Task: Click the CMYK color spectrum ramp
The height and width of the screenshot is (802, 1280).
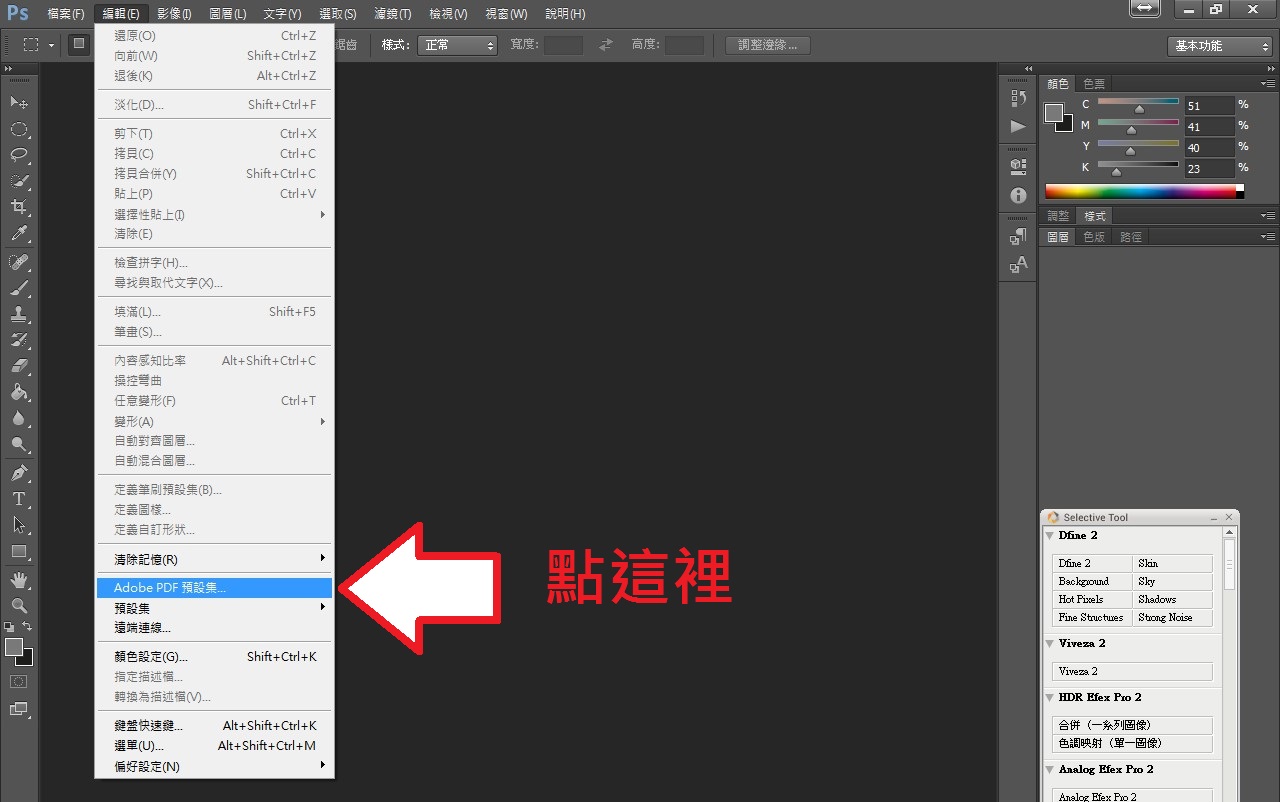Action: pyautogui.click(x=1140, y=191)
